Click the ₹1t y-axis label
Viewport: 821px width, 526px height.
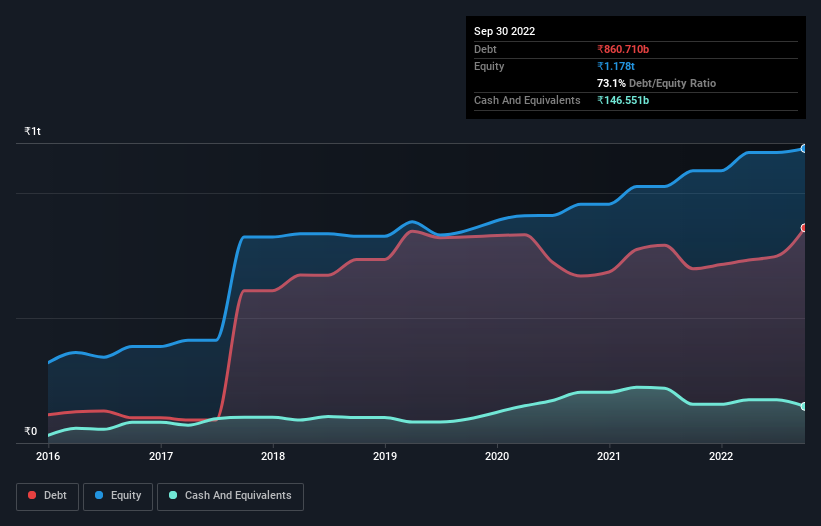pyautogui.click(x=32, y=131)
